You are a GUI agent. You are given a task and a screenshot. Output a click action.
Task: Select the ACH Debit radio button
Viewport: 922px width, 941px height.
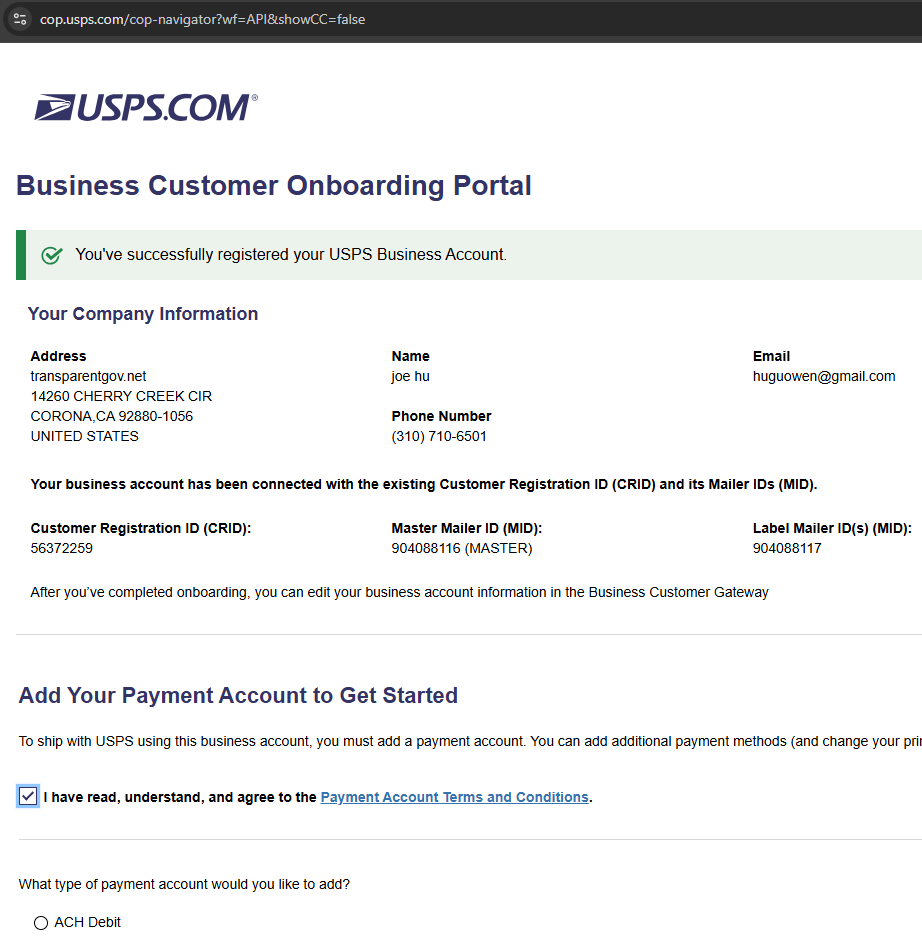(41, 923)
